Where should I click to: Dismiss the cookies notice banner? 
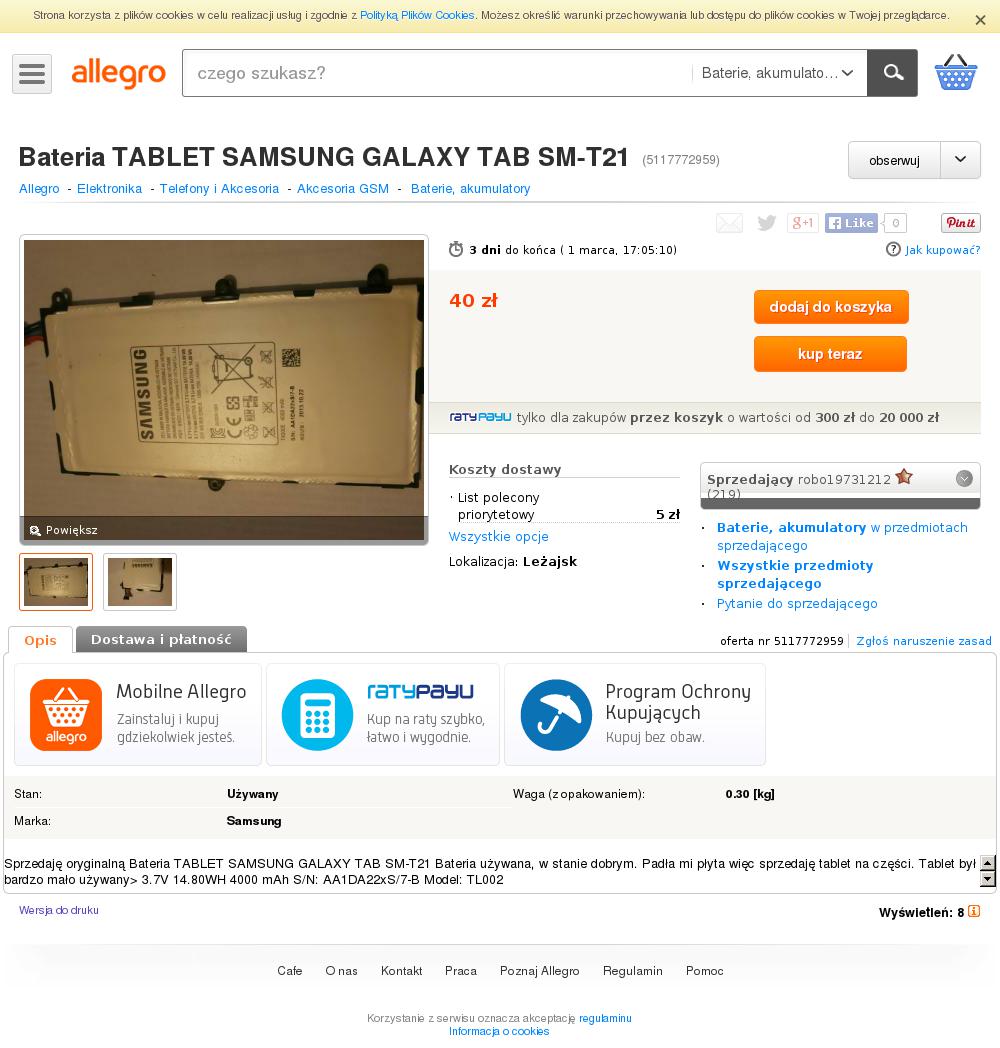(981, 20)
